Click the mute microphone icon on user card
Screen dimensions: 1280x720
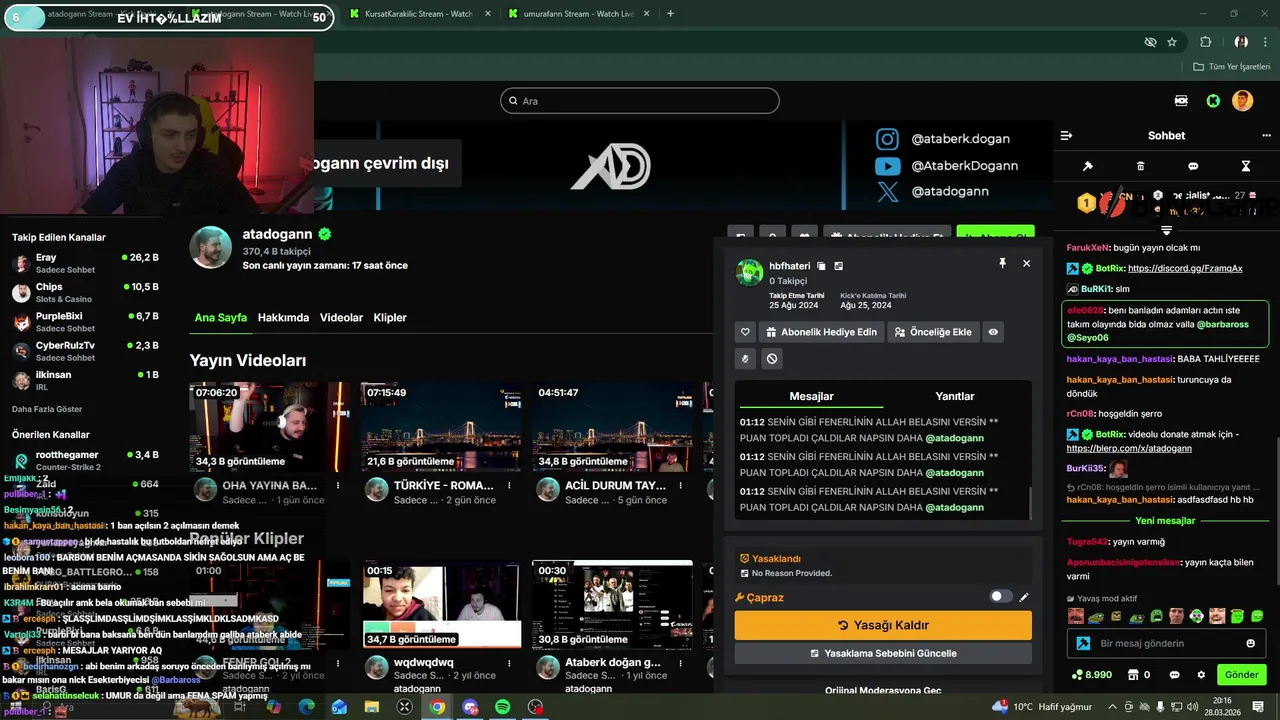click(x=745, y=358)
